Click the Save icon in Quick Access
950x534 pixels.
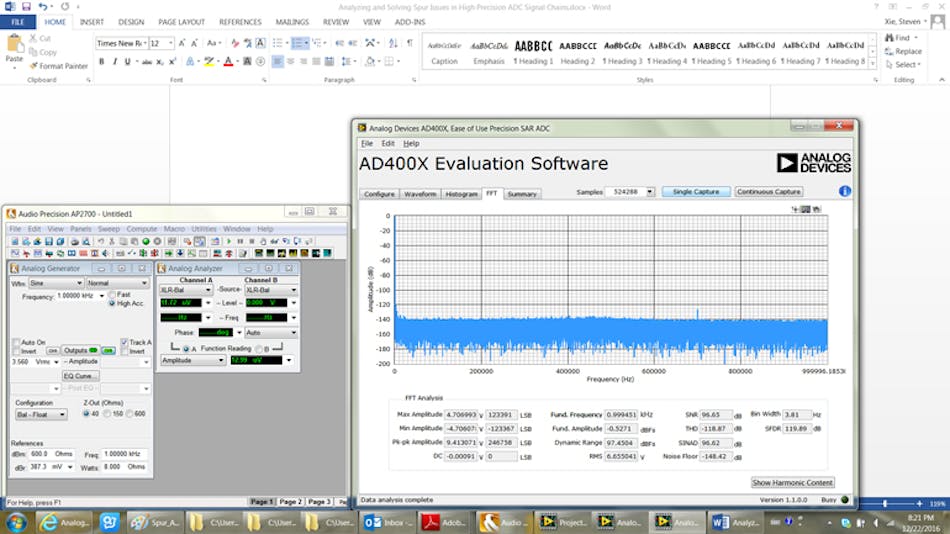(x=25, y=6)
